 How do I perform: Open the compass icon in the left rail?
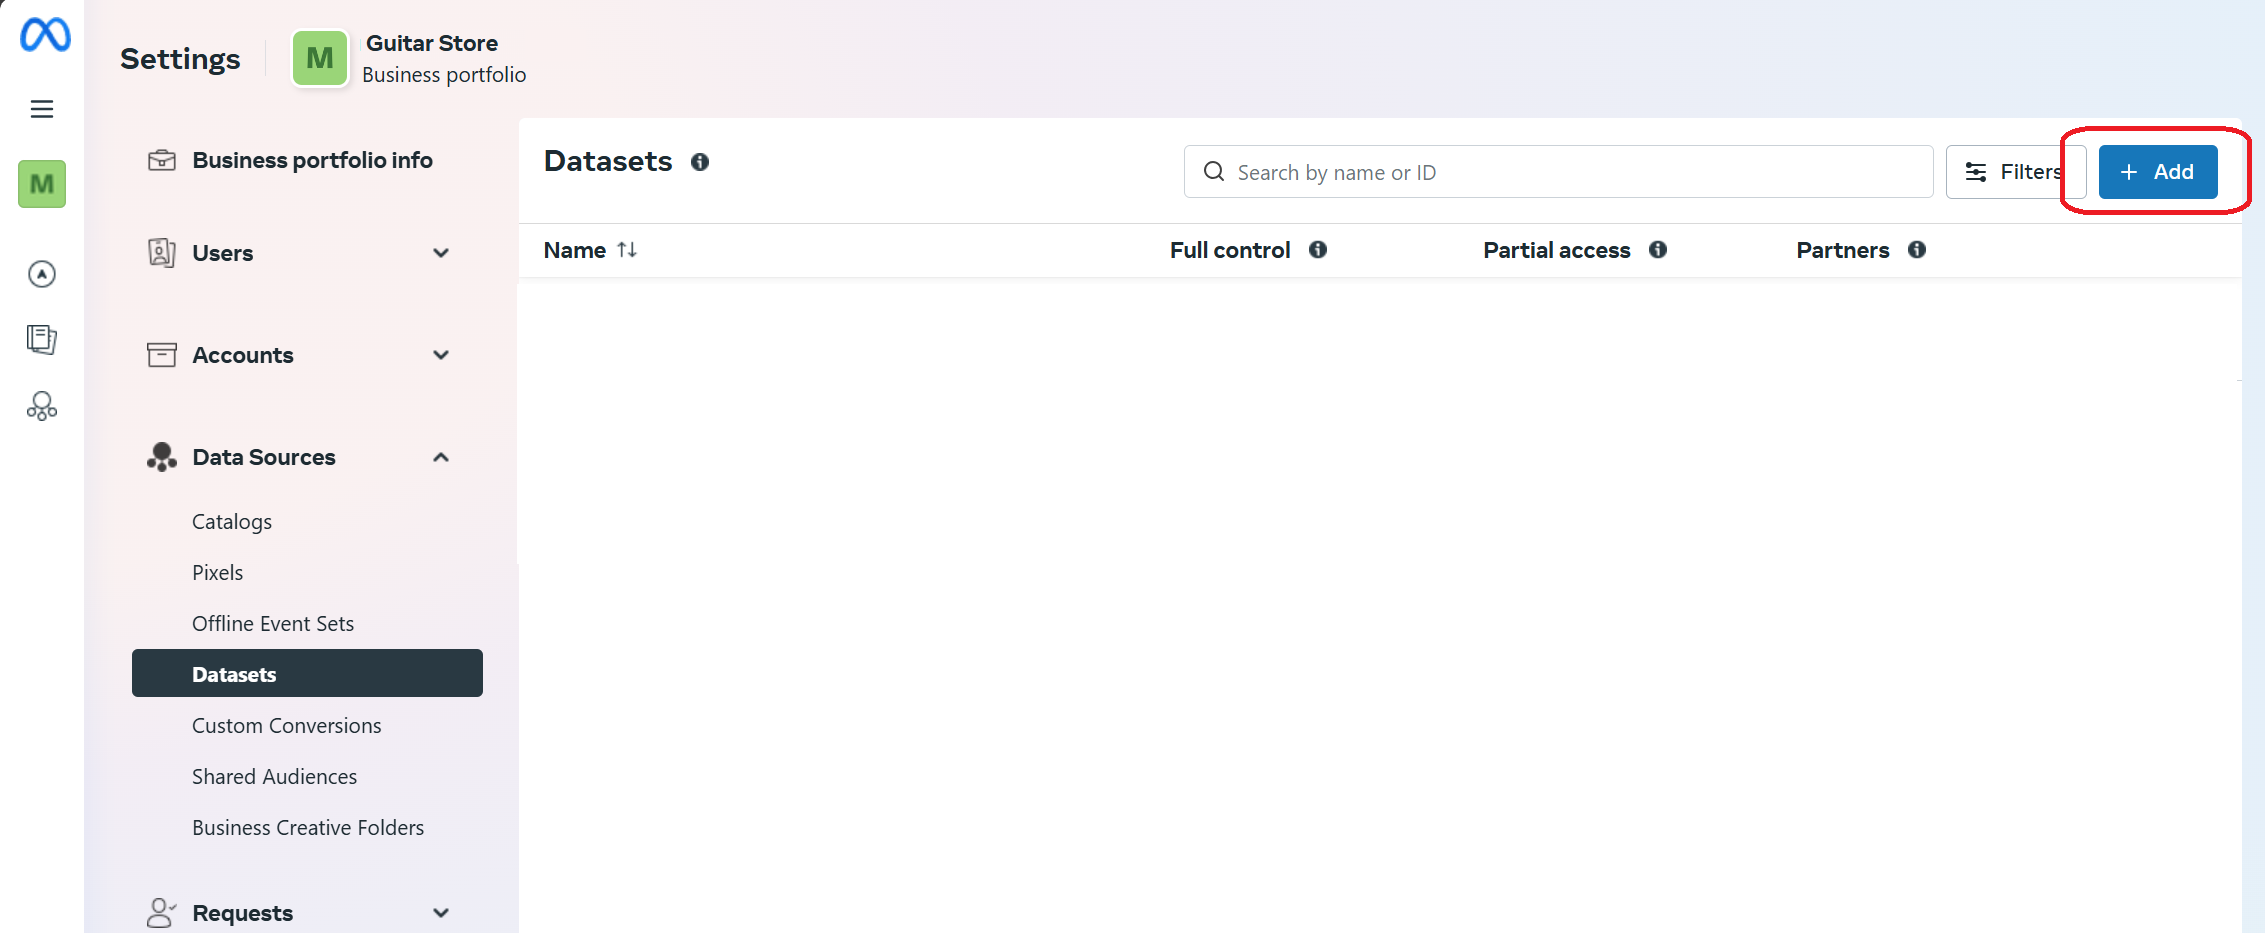(x=42, y=274)
